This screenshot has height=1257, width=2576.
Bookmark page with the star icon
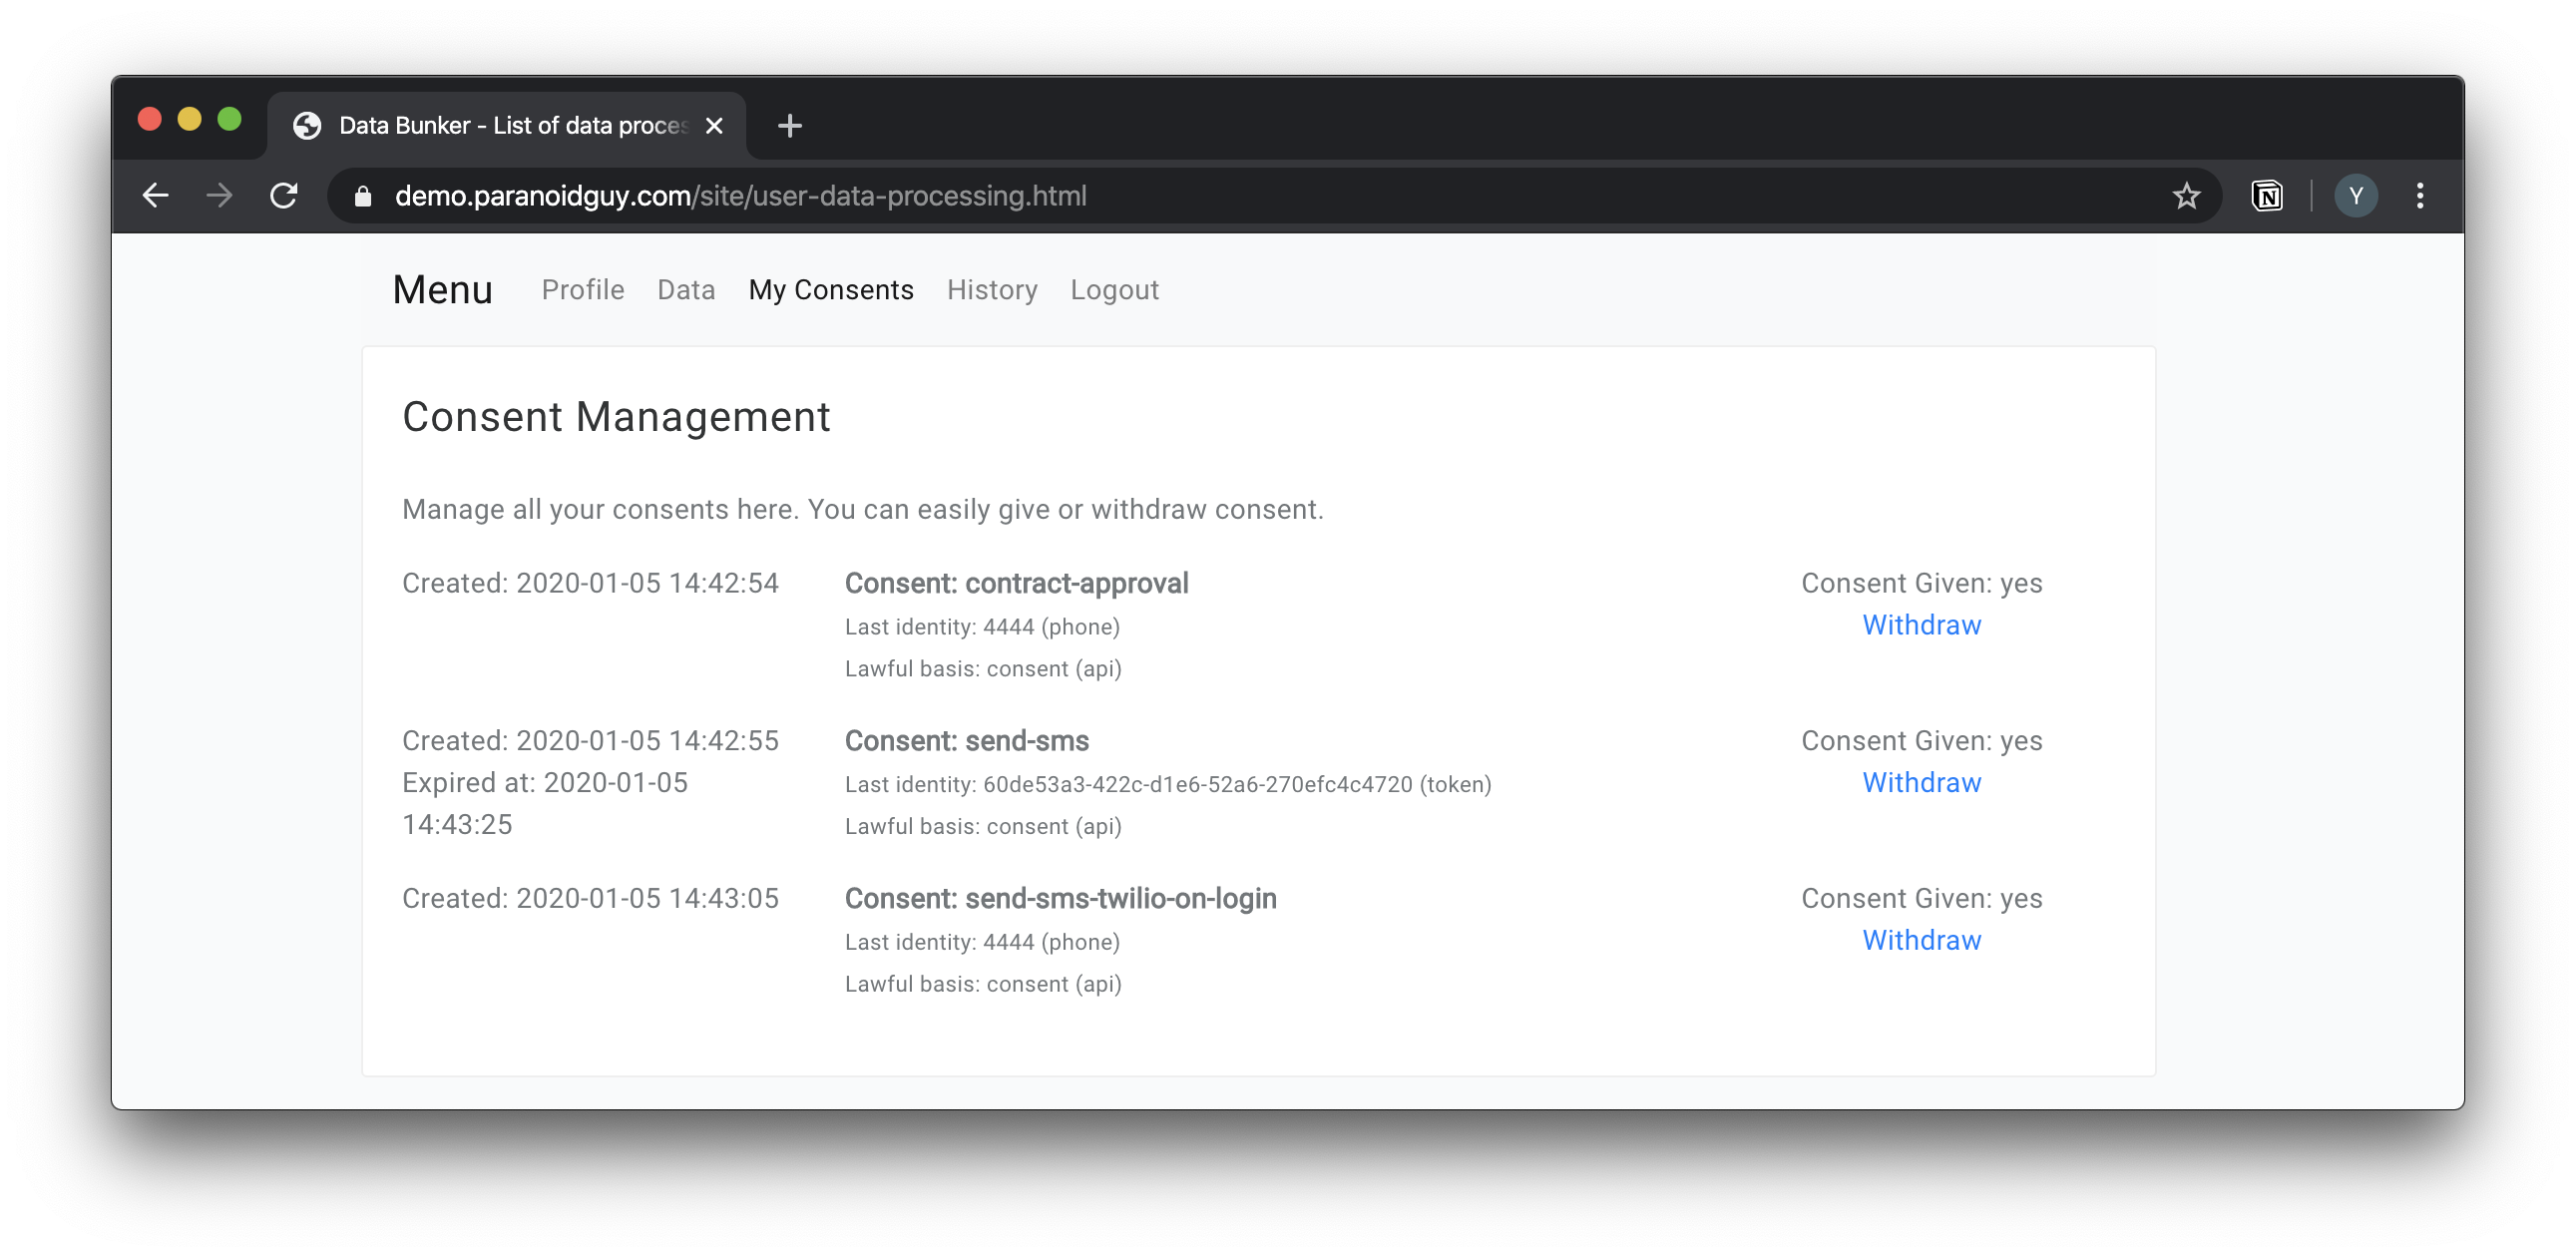tap(2186, 195)
